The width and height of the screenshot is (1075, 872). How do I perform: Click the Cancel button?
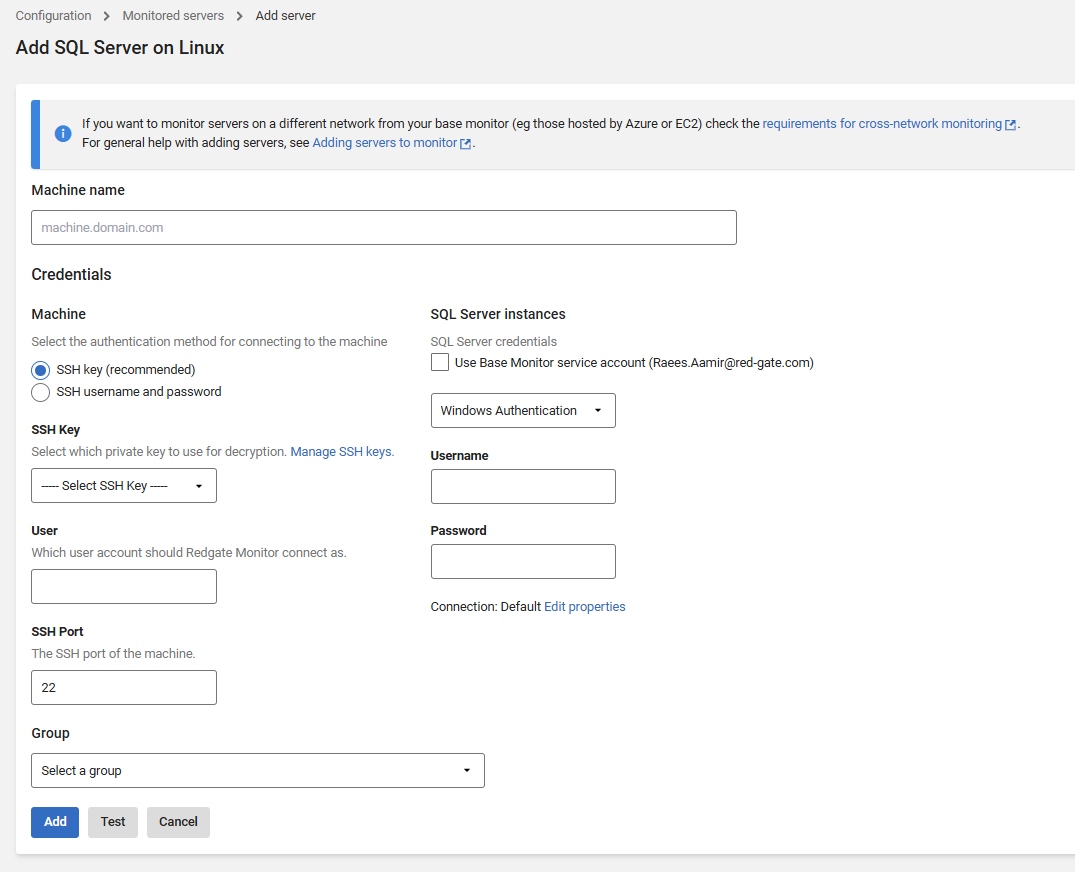[x=178, y=822]
